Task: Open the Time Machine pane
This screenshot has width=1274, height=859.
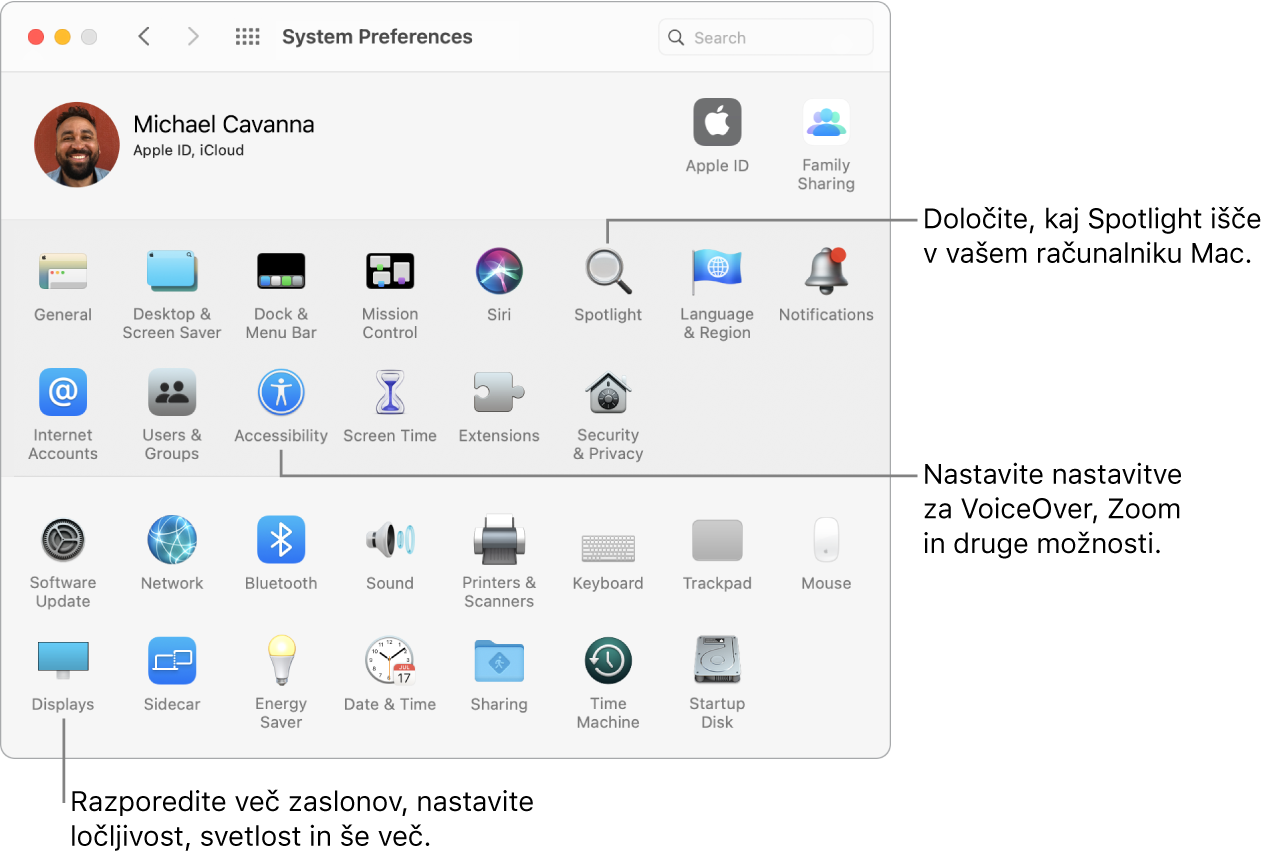Action: pos(607,661)
